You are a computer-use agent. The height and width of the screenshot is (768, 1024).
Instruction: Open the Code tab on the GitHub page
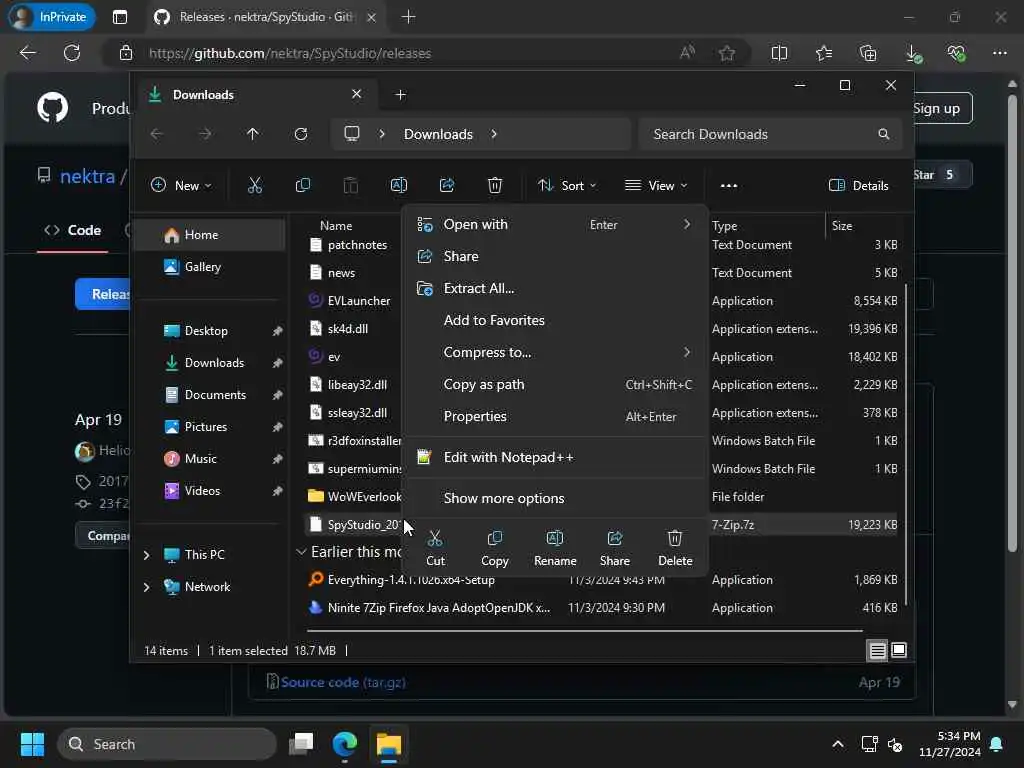pyautogui.click(x=72, y=230)
